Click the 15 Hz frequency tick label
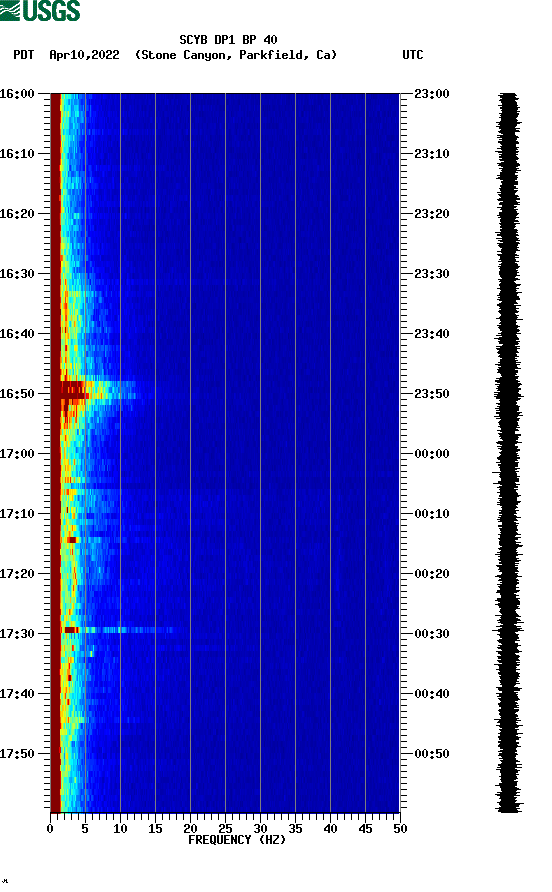 (x=155, y=829)
